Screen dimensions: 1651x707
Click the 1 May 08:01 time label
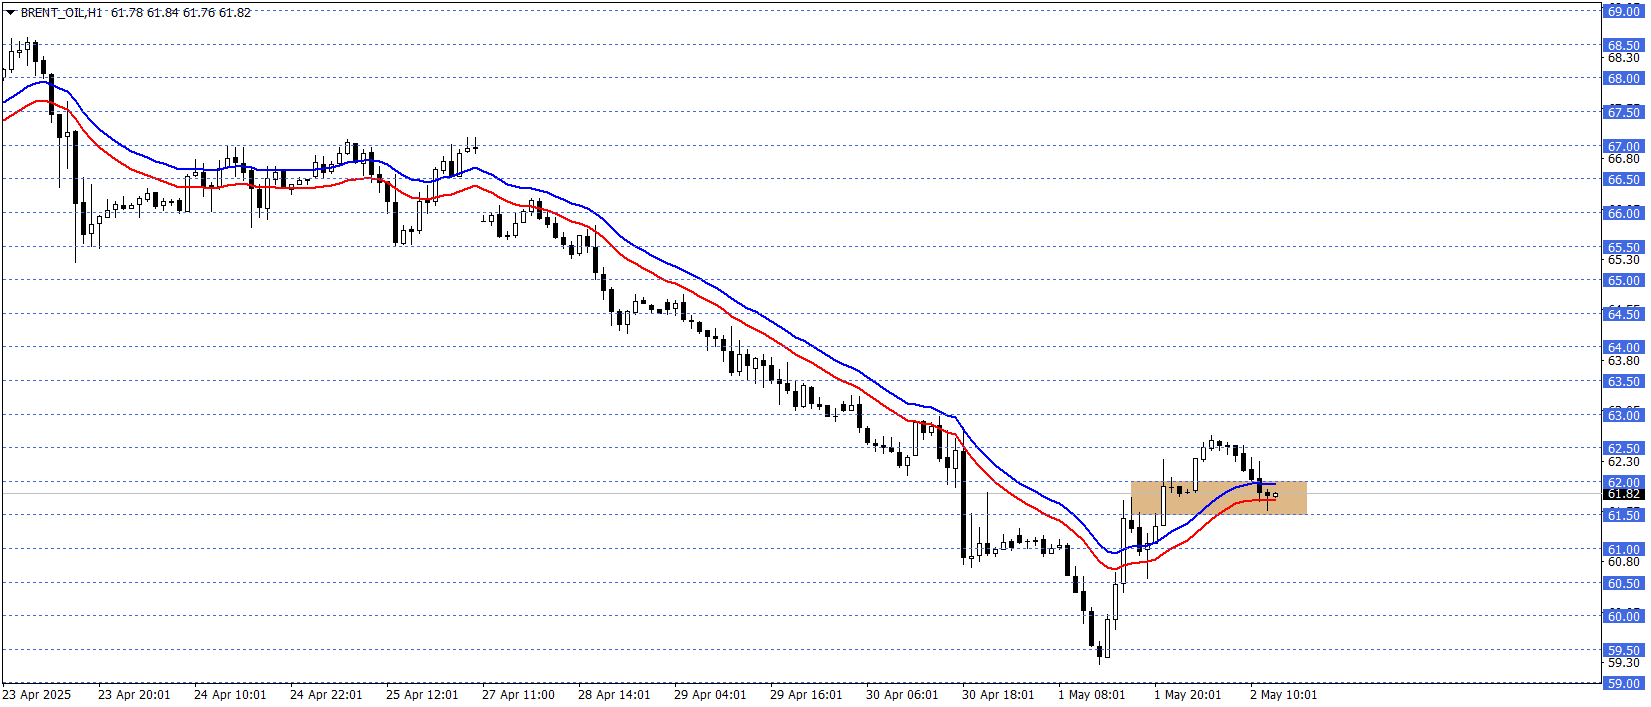click(1092, 695)
